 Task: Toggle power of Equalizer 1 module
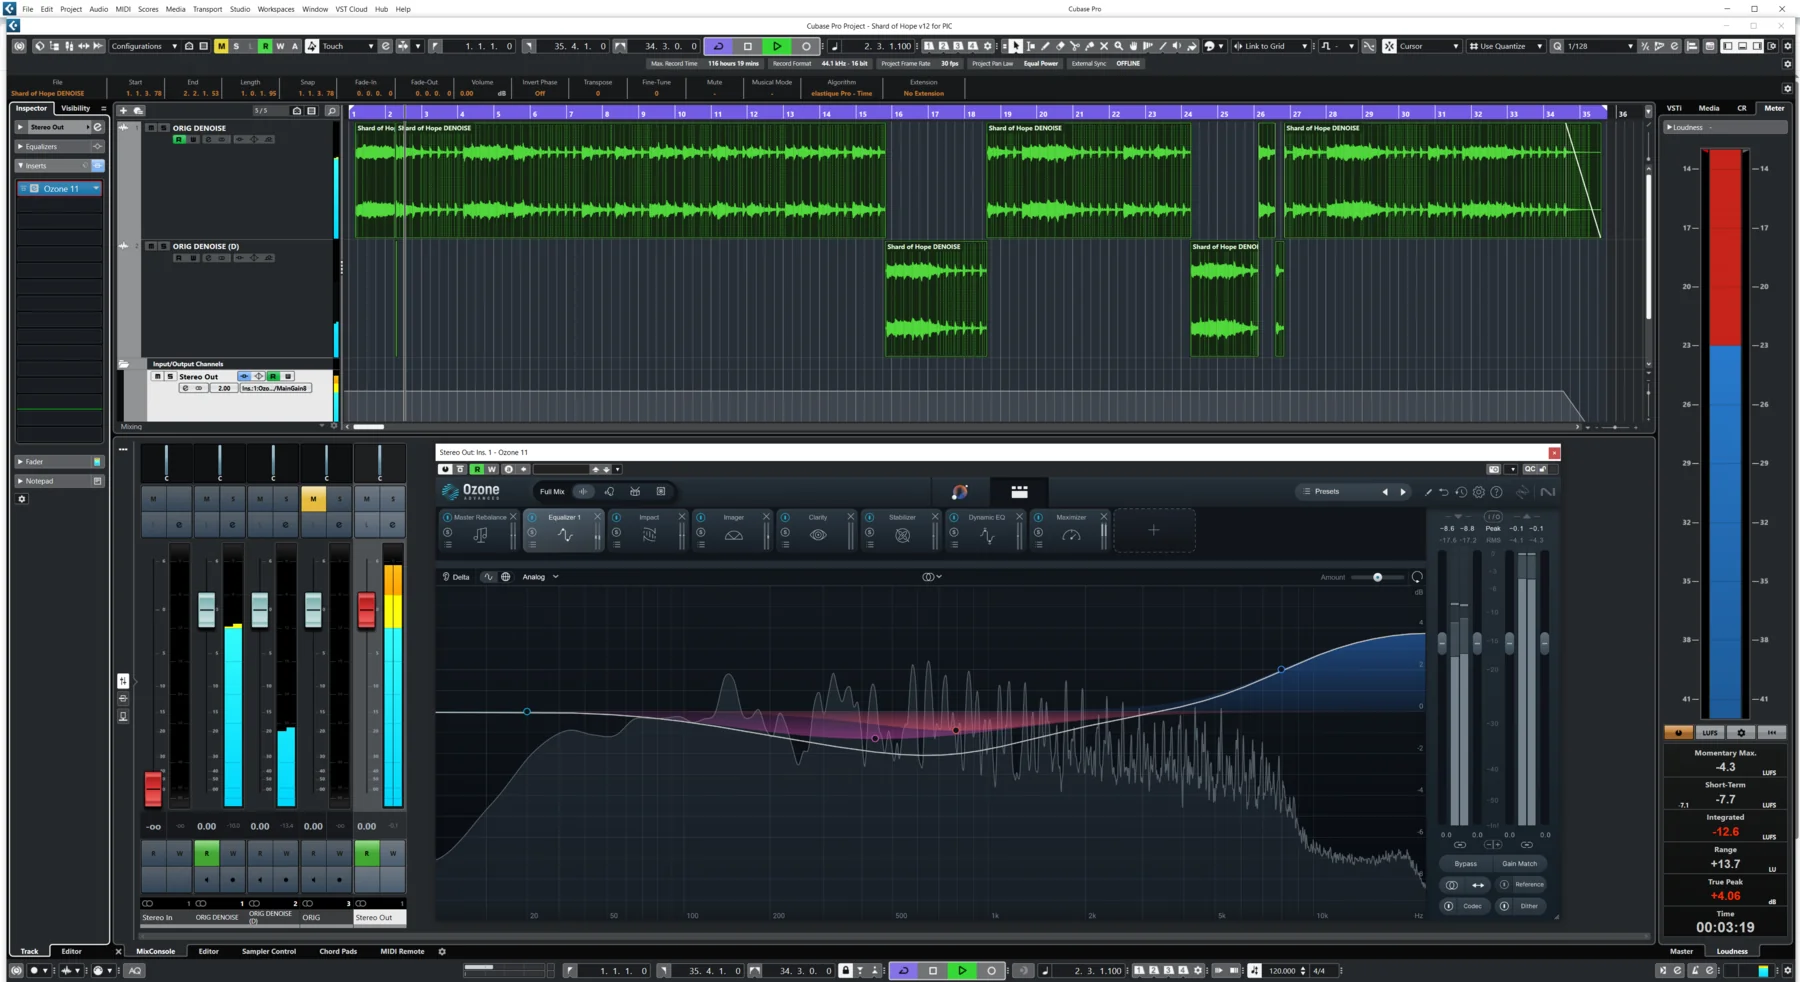[x=532, y=517]
